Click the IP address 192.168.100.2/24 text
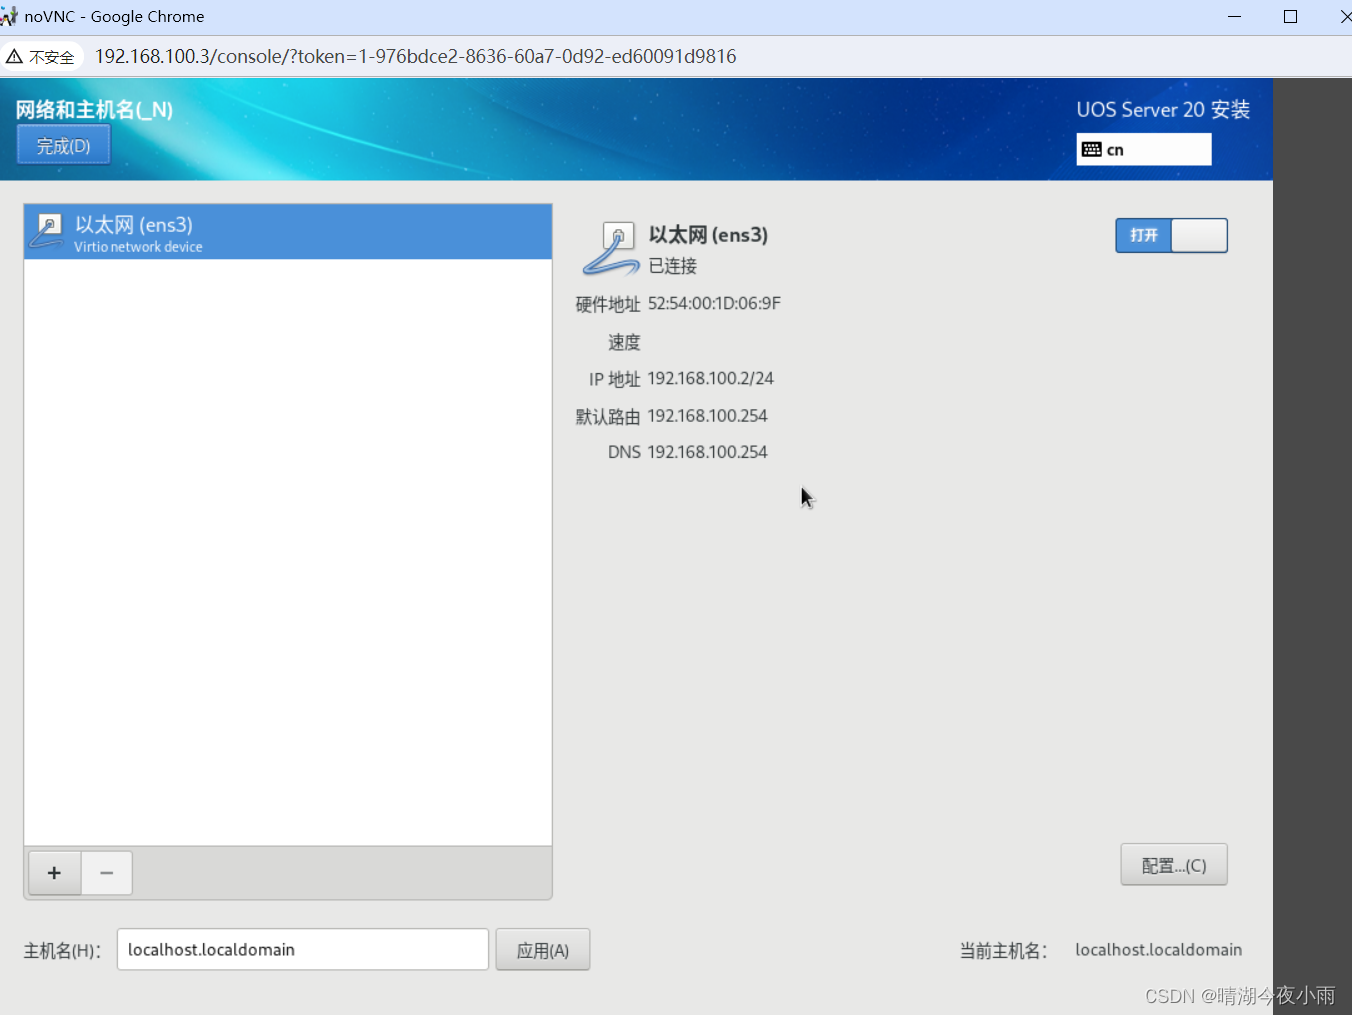 click(x=710, y=379)
